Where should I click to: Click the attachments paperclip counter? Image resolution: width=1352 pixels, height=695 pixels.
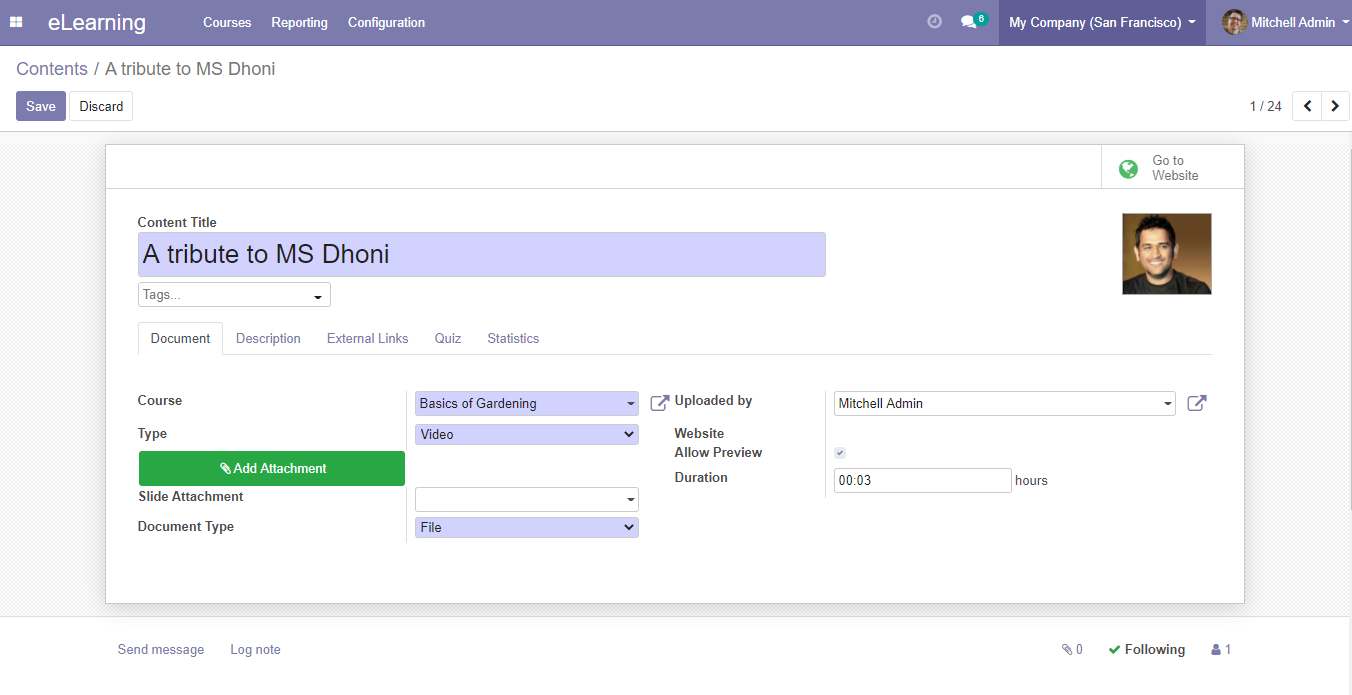pyautogui.click(x=1072, y=650)
